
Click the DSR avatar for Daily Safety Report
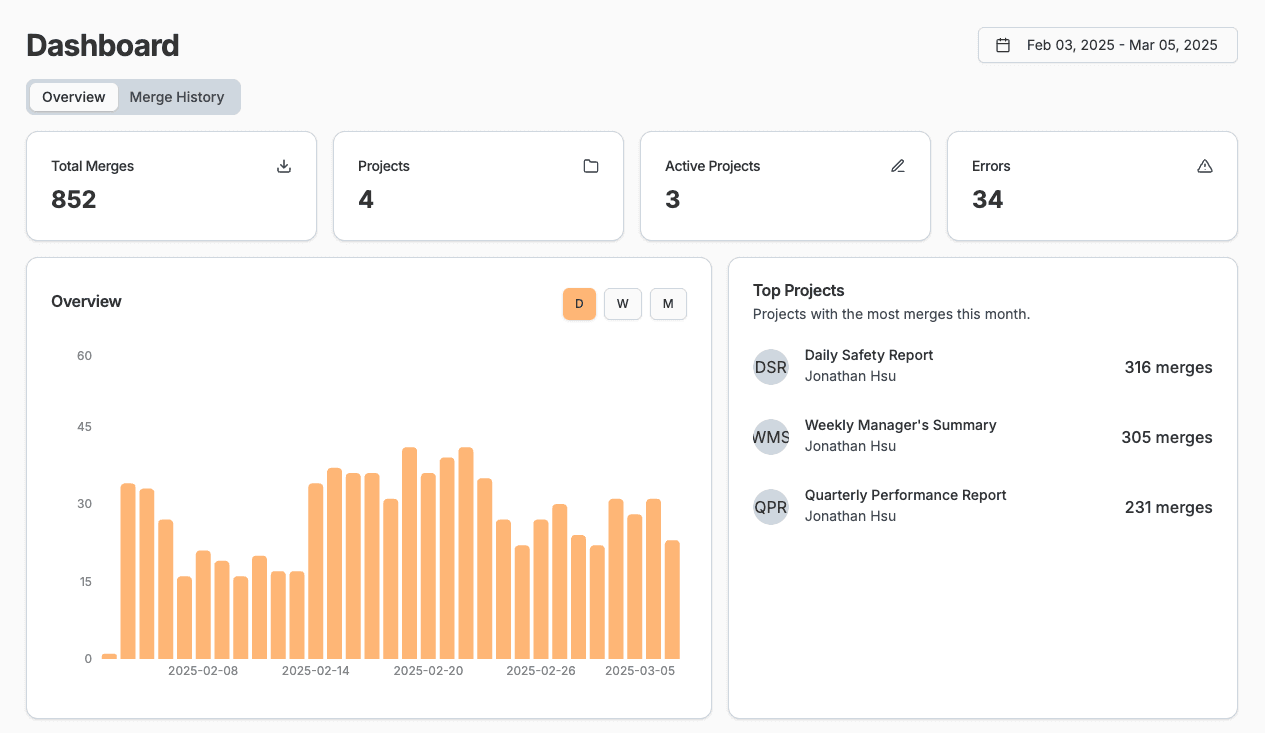(771, 367)
